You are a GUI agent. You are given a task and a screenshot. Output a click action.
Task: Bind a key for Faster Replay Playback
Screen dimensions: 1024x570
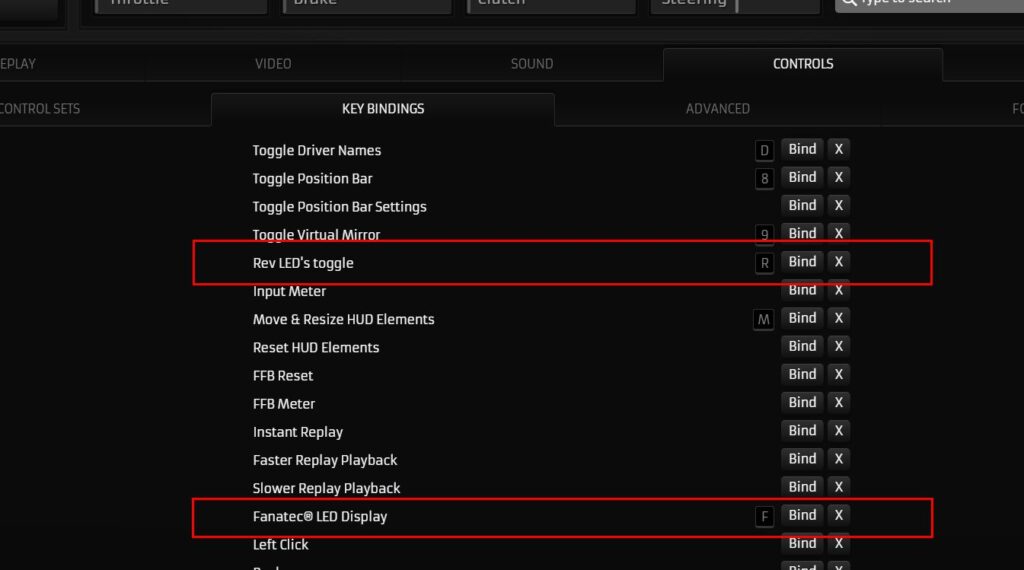point(802,459)
